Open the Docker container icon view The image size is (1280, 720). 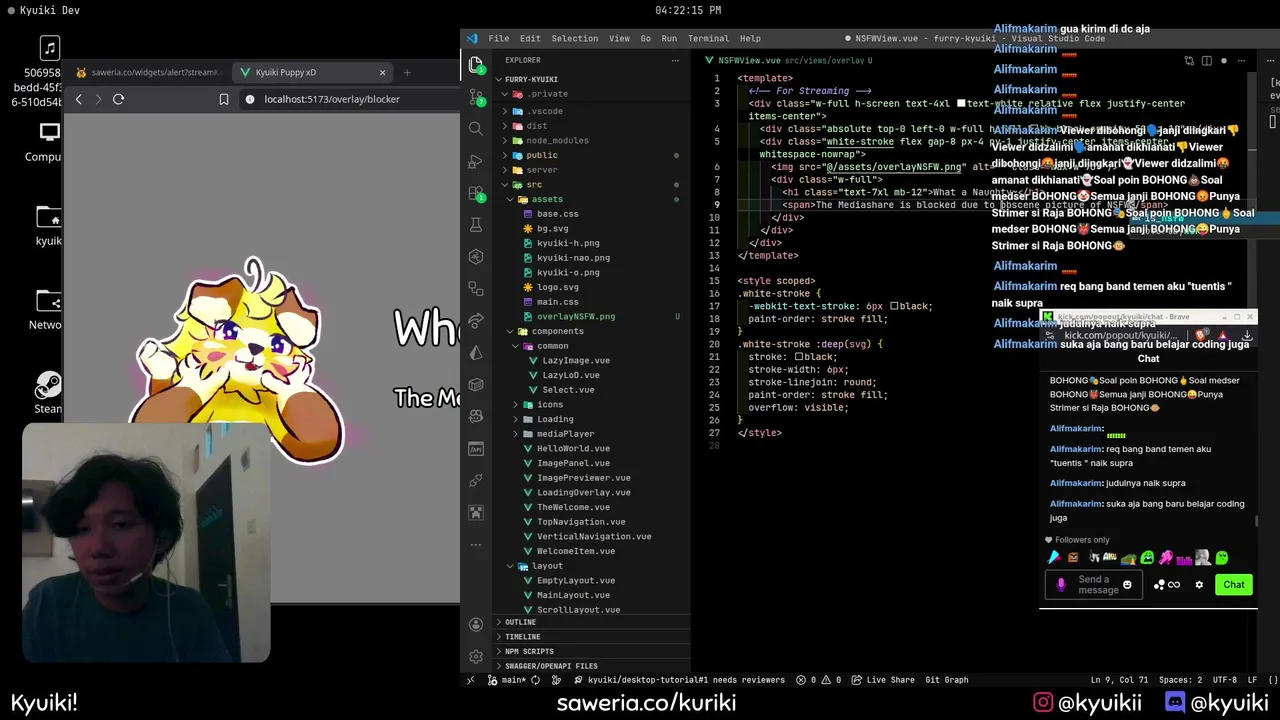(476, 385)
